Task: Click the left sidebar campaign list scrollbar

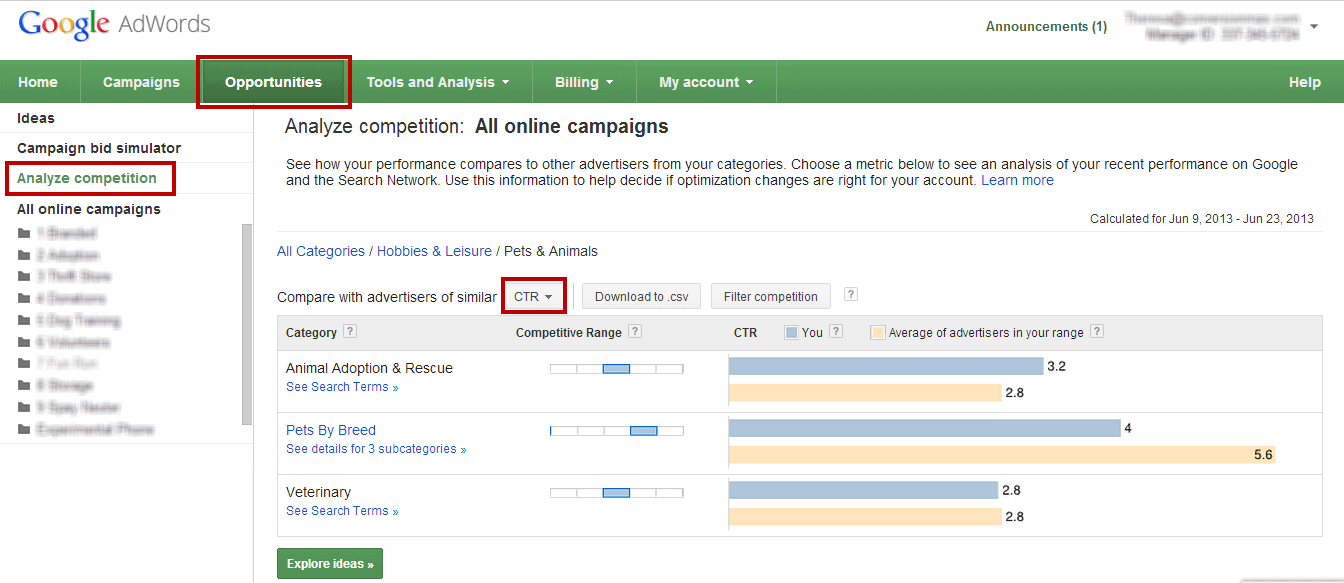Action: click(247, 324)
